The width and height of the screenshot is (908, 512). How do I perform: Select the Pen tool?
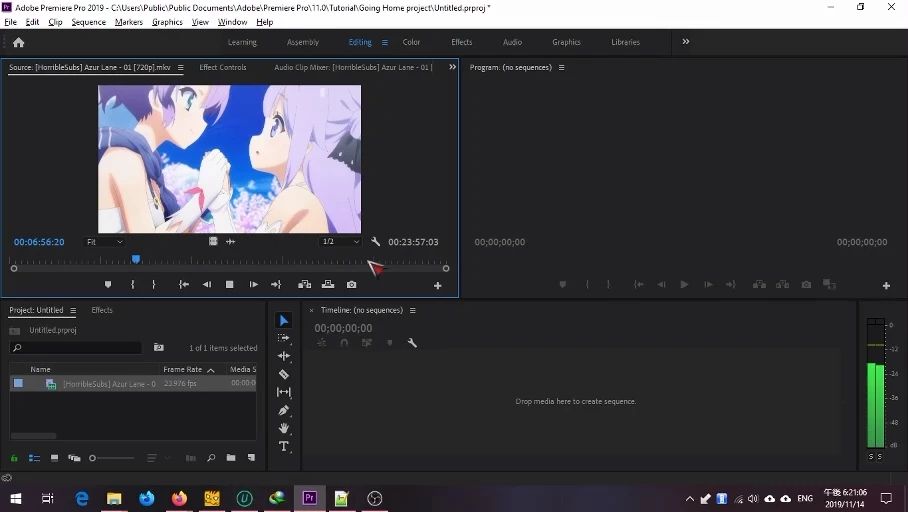click(x=284, y=411)
